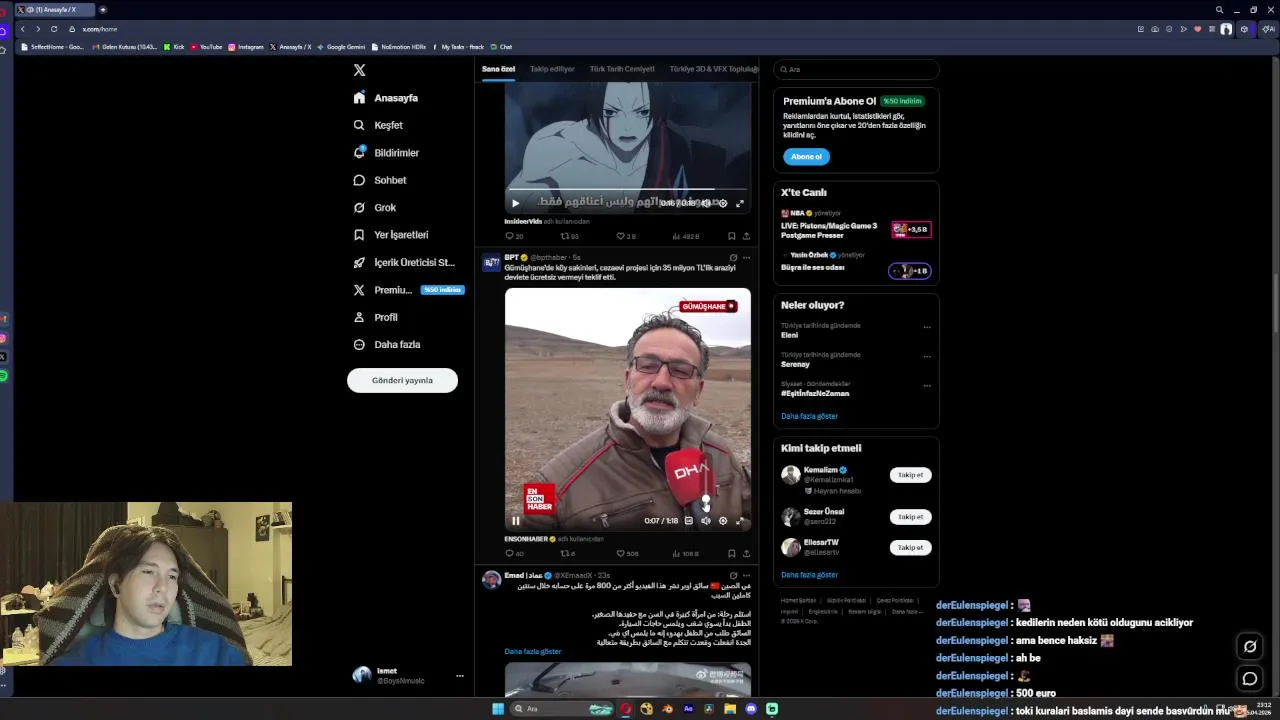The image size is (1280, 720).
Task: Mute the ENSONHABER video volume
Action: point(705,521)
